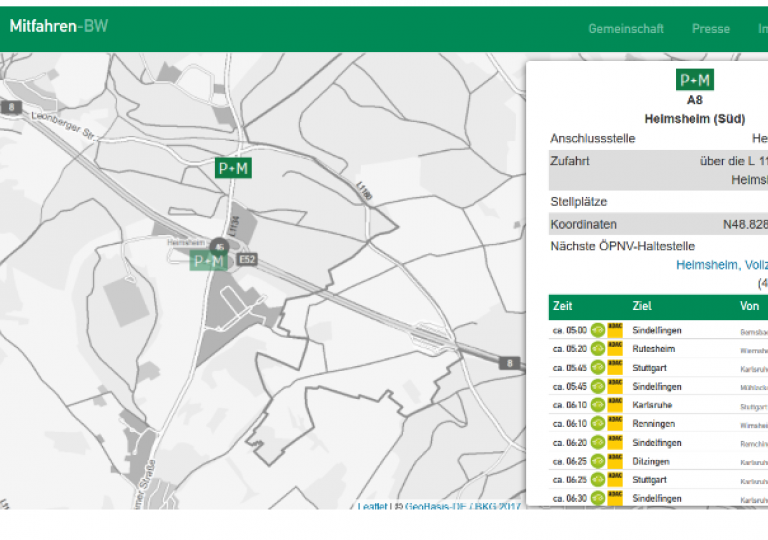Click the faded P+M marker near Heimsheim junction
The image size is (768, 540).
[x=208, y=261]
